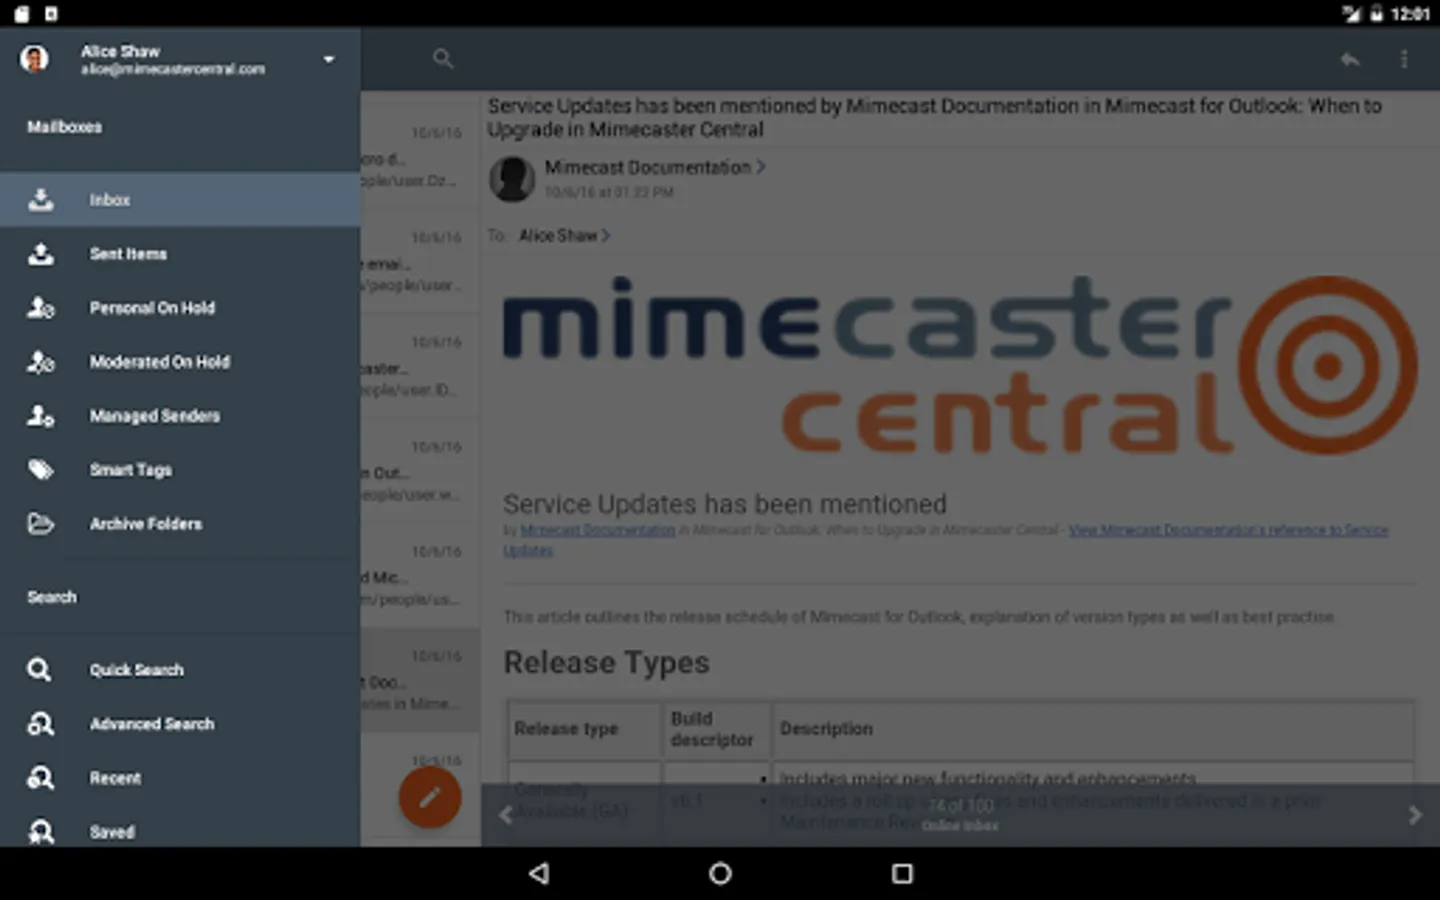Open the Saved searches icon
1440x900 pixels.
(x=41, y=832)
